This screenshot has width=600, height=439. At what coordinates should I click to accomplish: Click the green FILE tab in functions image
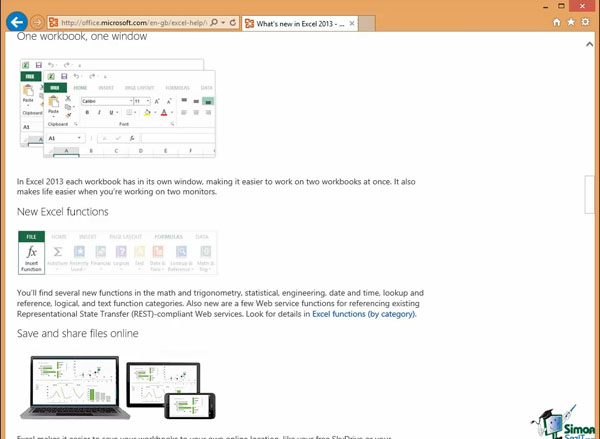tap(31, 237)
